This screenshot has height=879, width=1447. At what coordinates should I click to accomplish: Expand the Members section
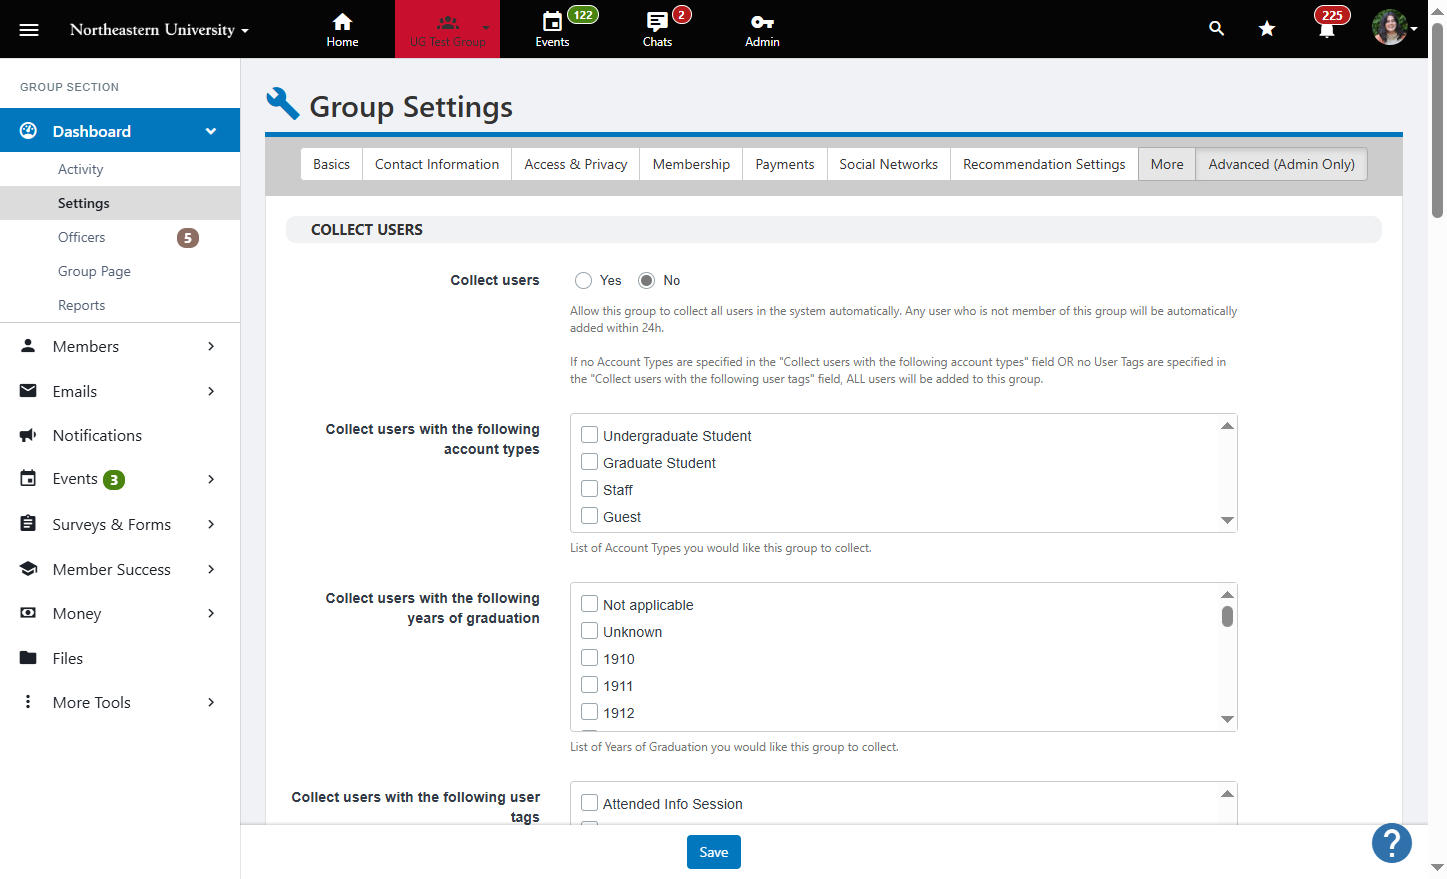click(x=211, y=346)
